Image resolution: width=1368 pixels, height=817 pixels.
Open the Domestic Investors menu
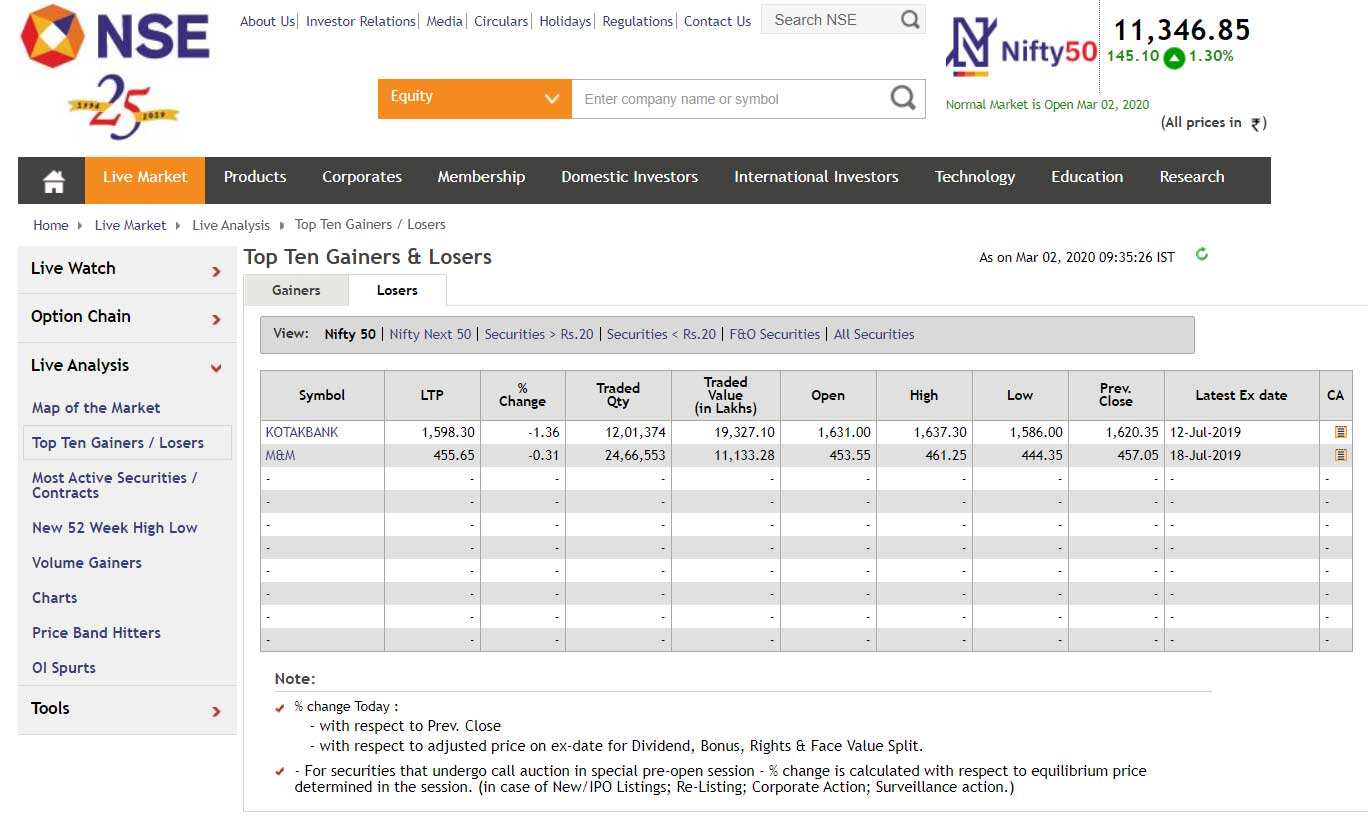[630, 177]
